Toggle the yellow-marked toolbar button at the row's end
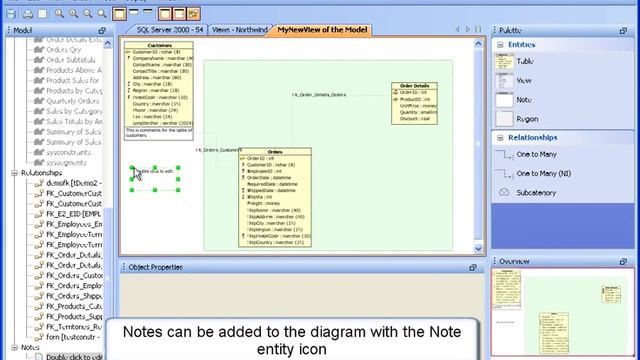Image resolution: width=640 pixels, height=360 pixels. pyautogui.click(x=193, y=14)
